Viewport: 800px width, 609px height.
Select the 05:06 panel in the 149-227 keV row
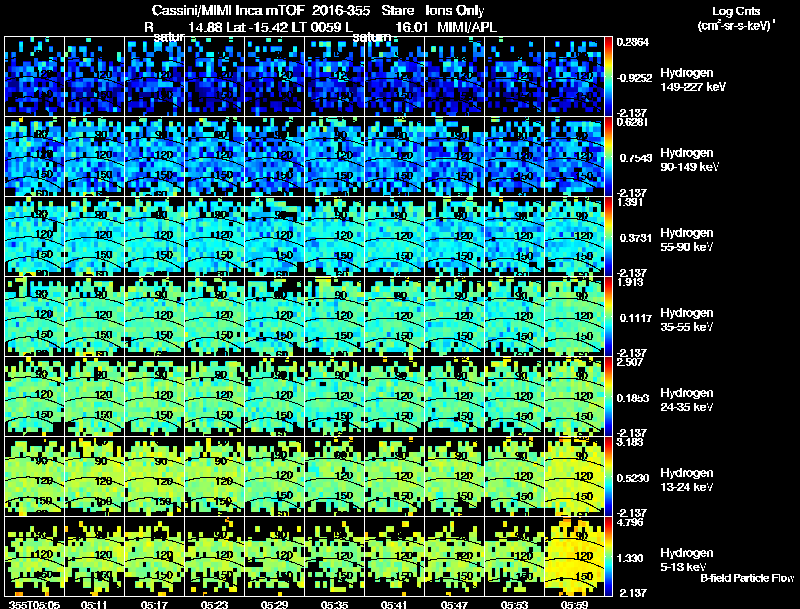tap(34, 77)
